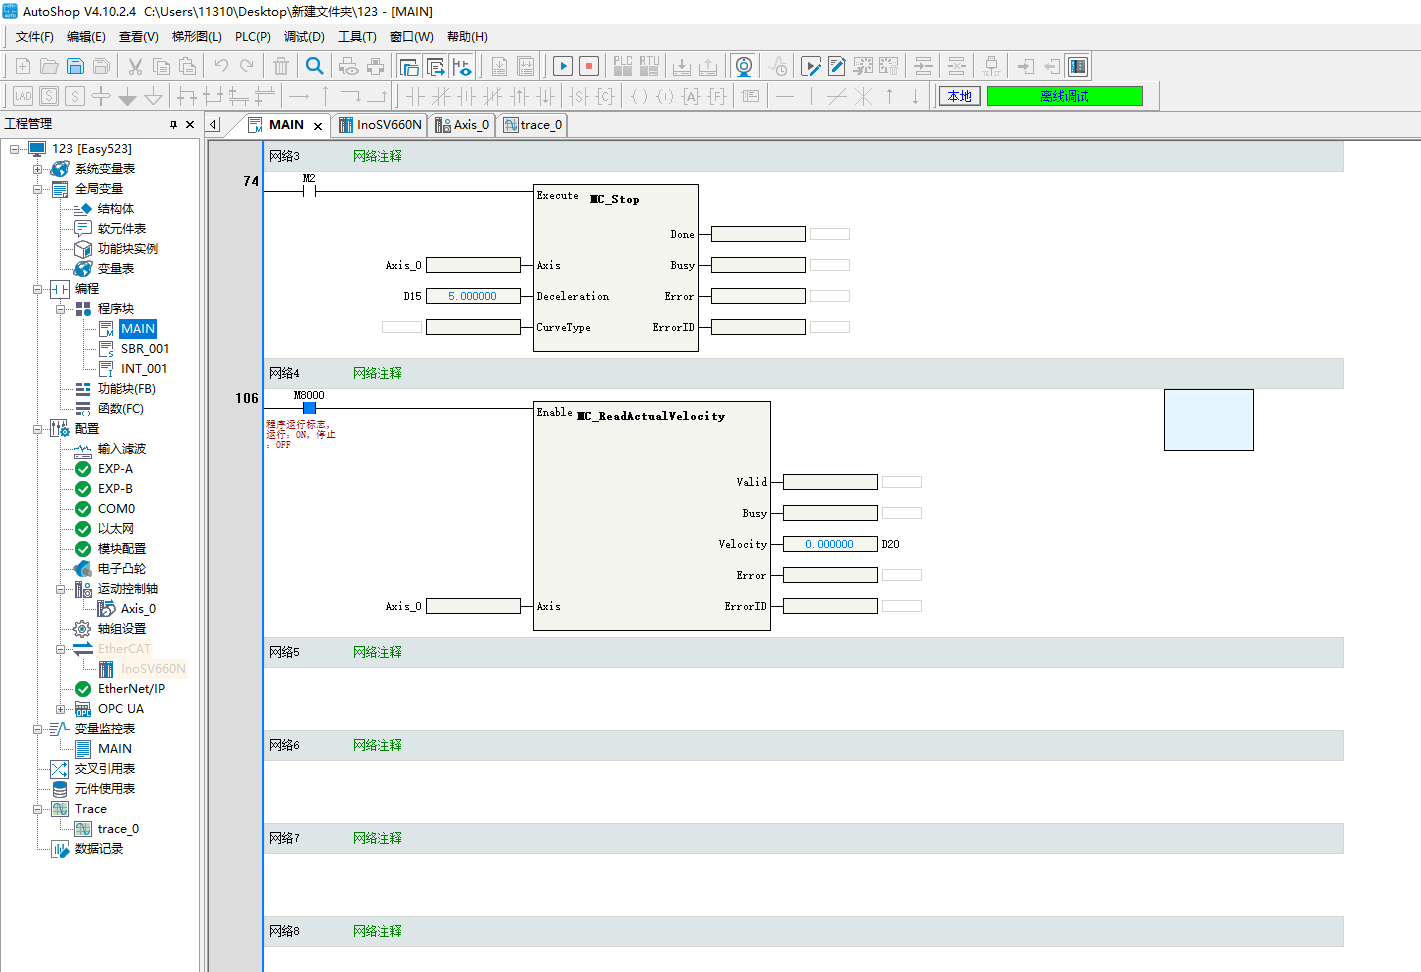
Task: Click the webcam-style monitor icon
Action: coord(743,67)
